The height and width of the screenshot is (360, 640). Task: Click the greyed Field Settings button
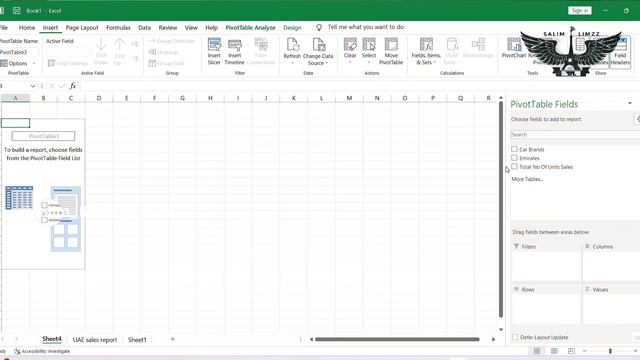click(68, 63)
